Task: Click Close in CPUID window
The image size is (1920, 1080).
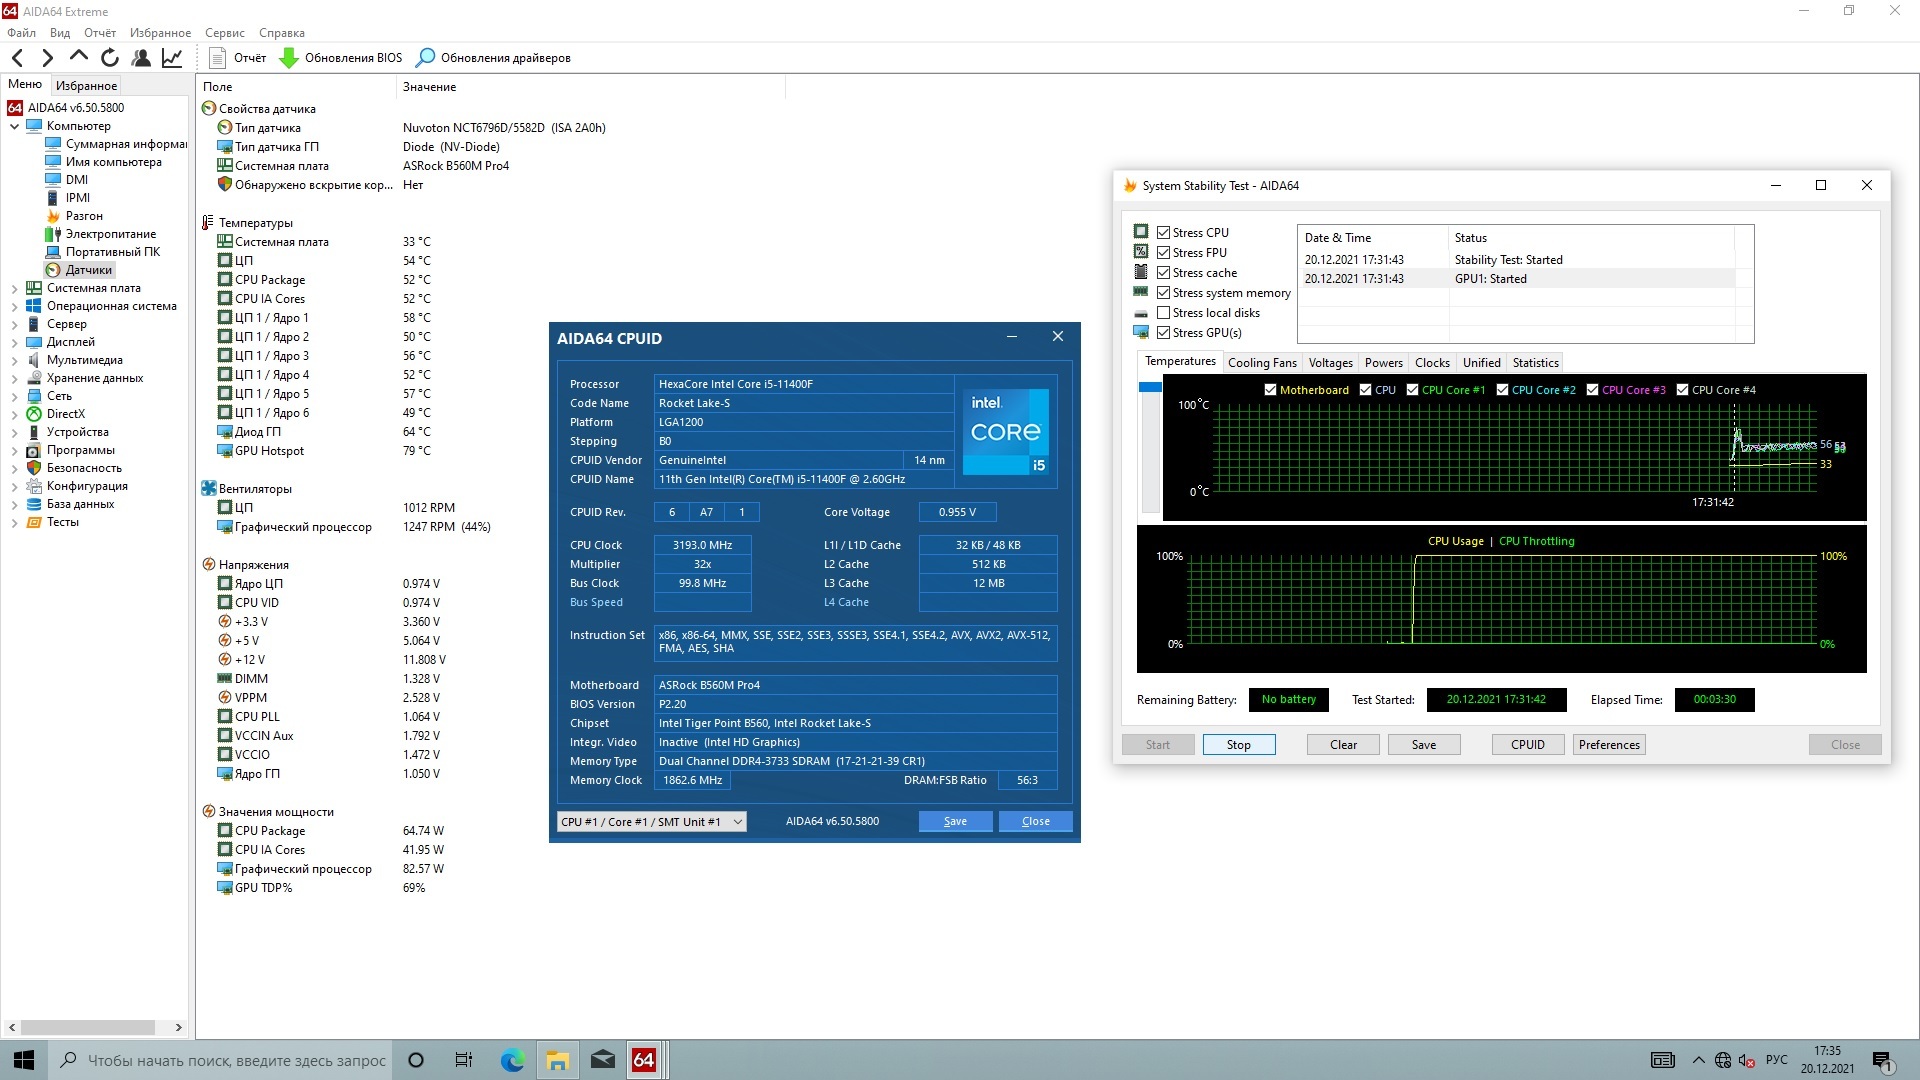Action: click(x=1035, y=822)
